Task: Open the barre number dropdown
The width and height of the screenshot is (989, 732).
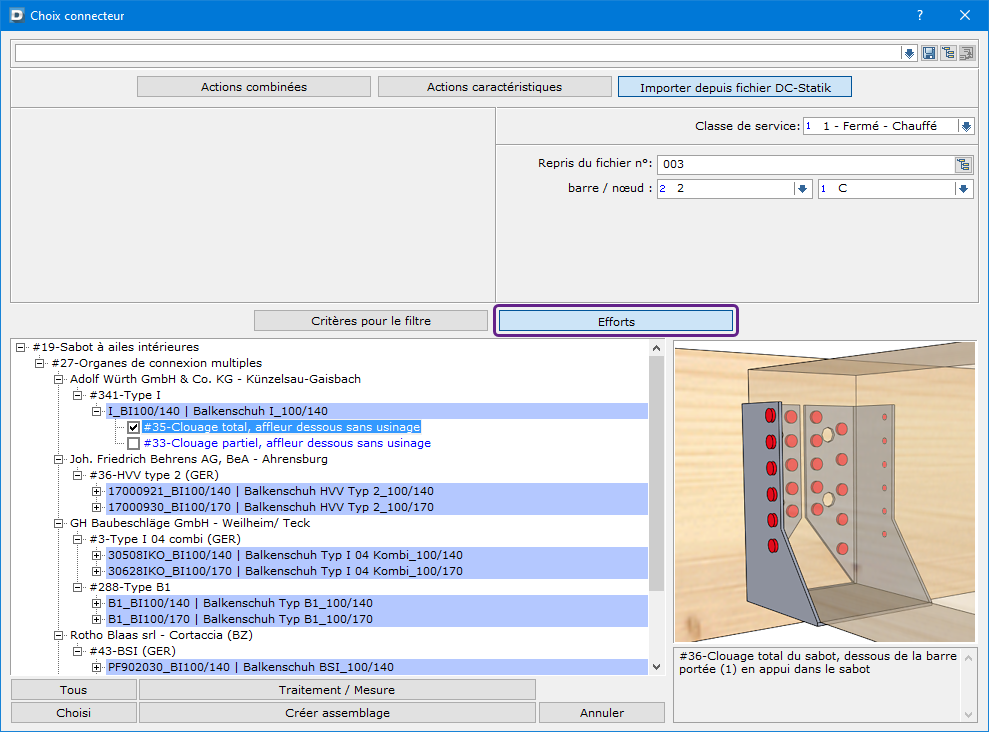Action: click(801, 189)
